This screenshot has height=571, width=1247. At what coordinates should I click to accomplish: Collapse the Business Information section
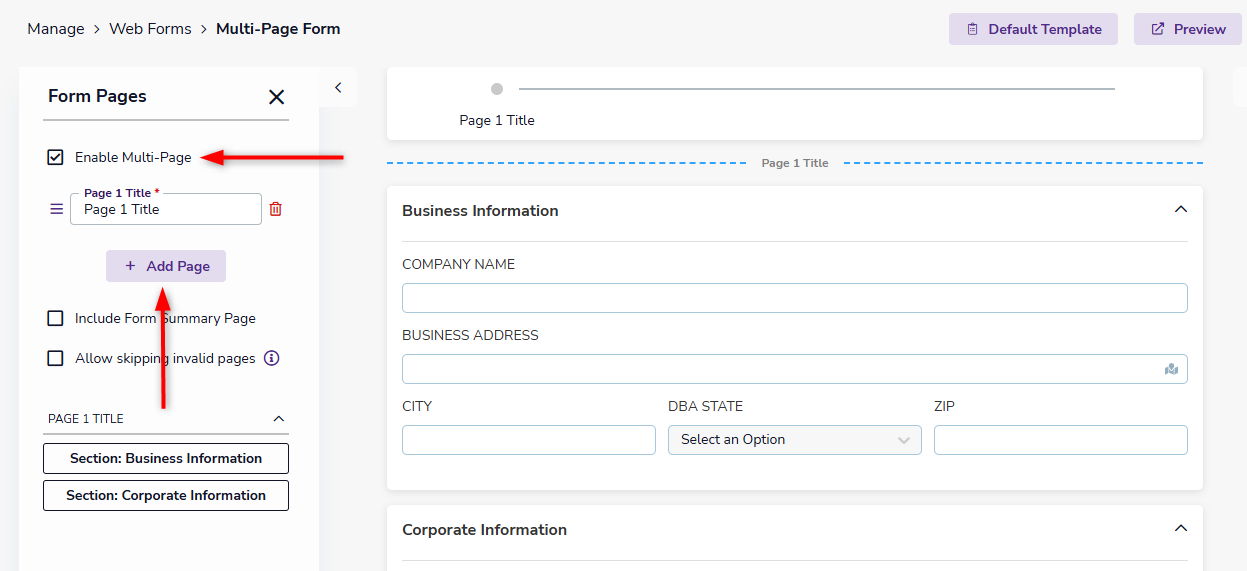tap(1180, 210)
